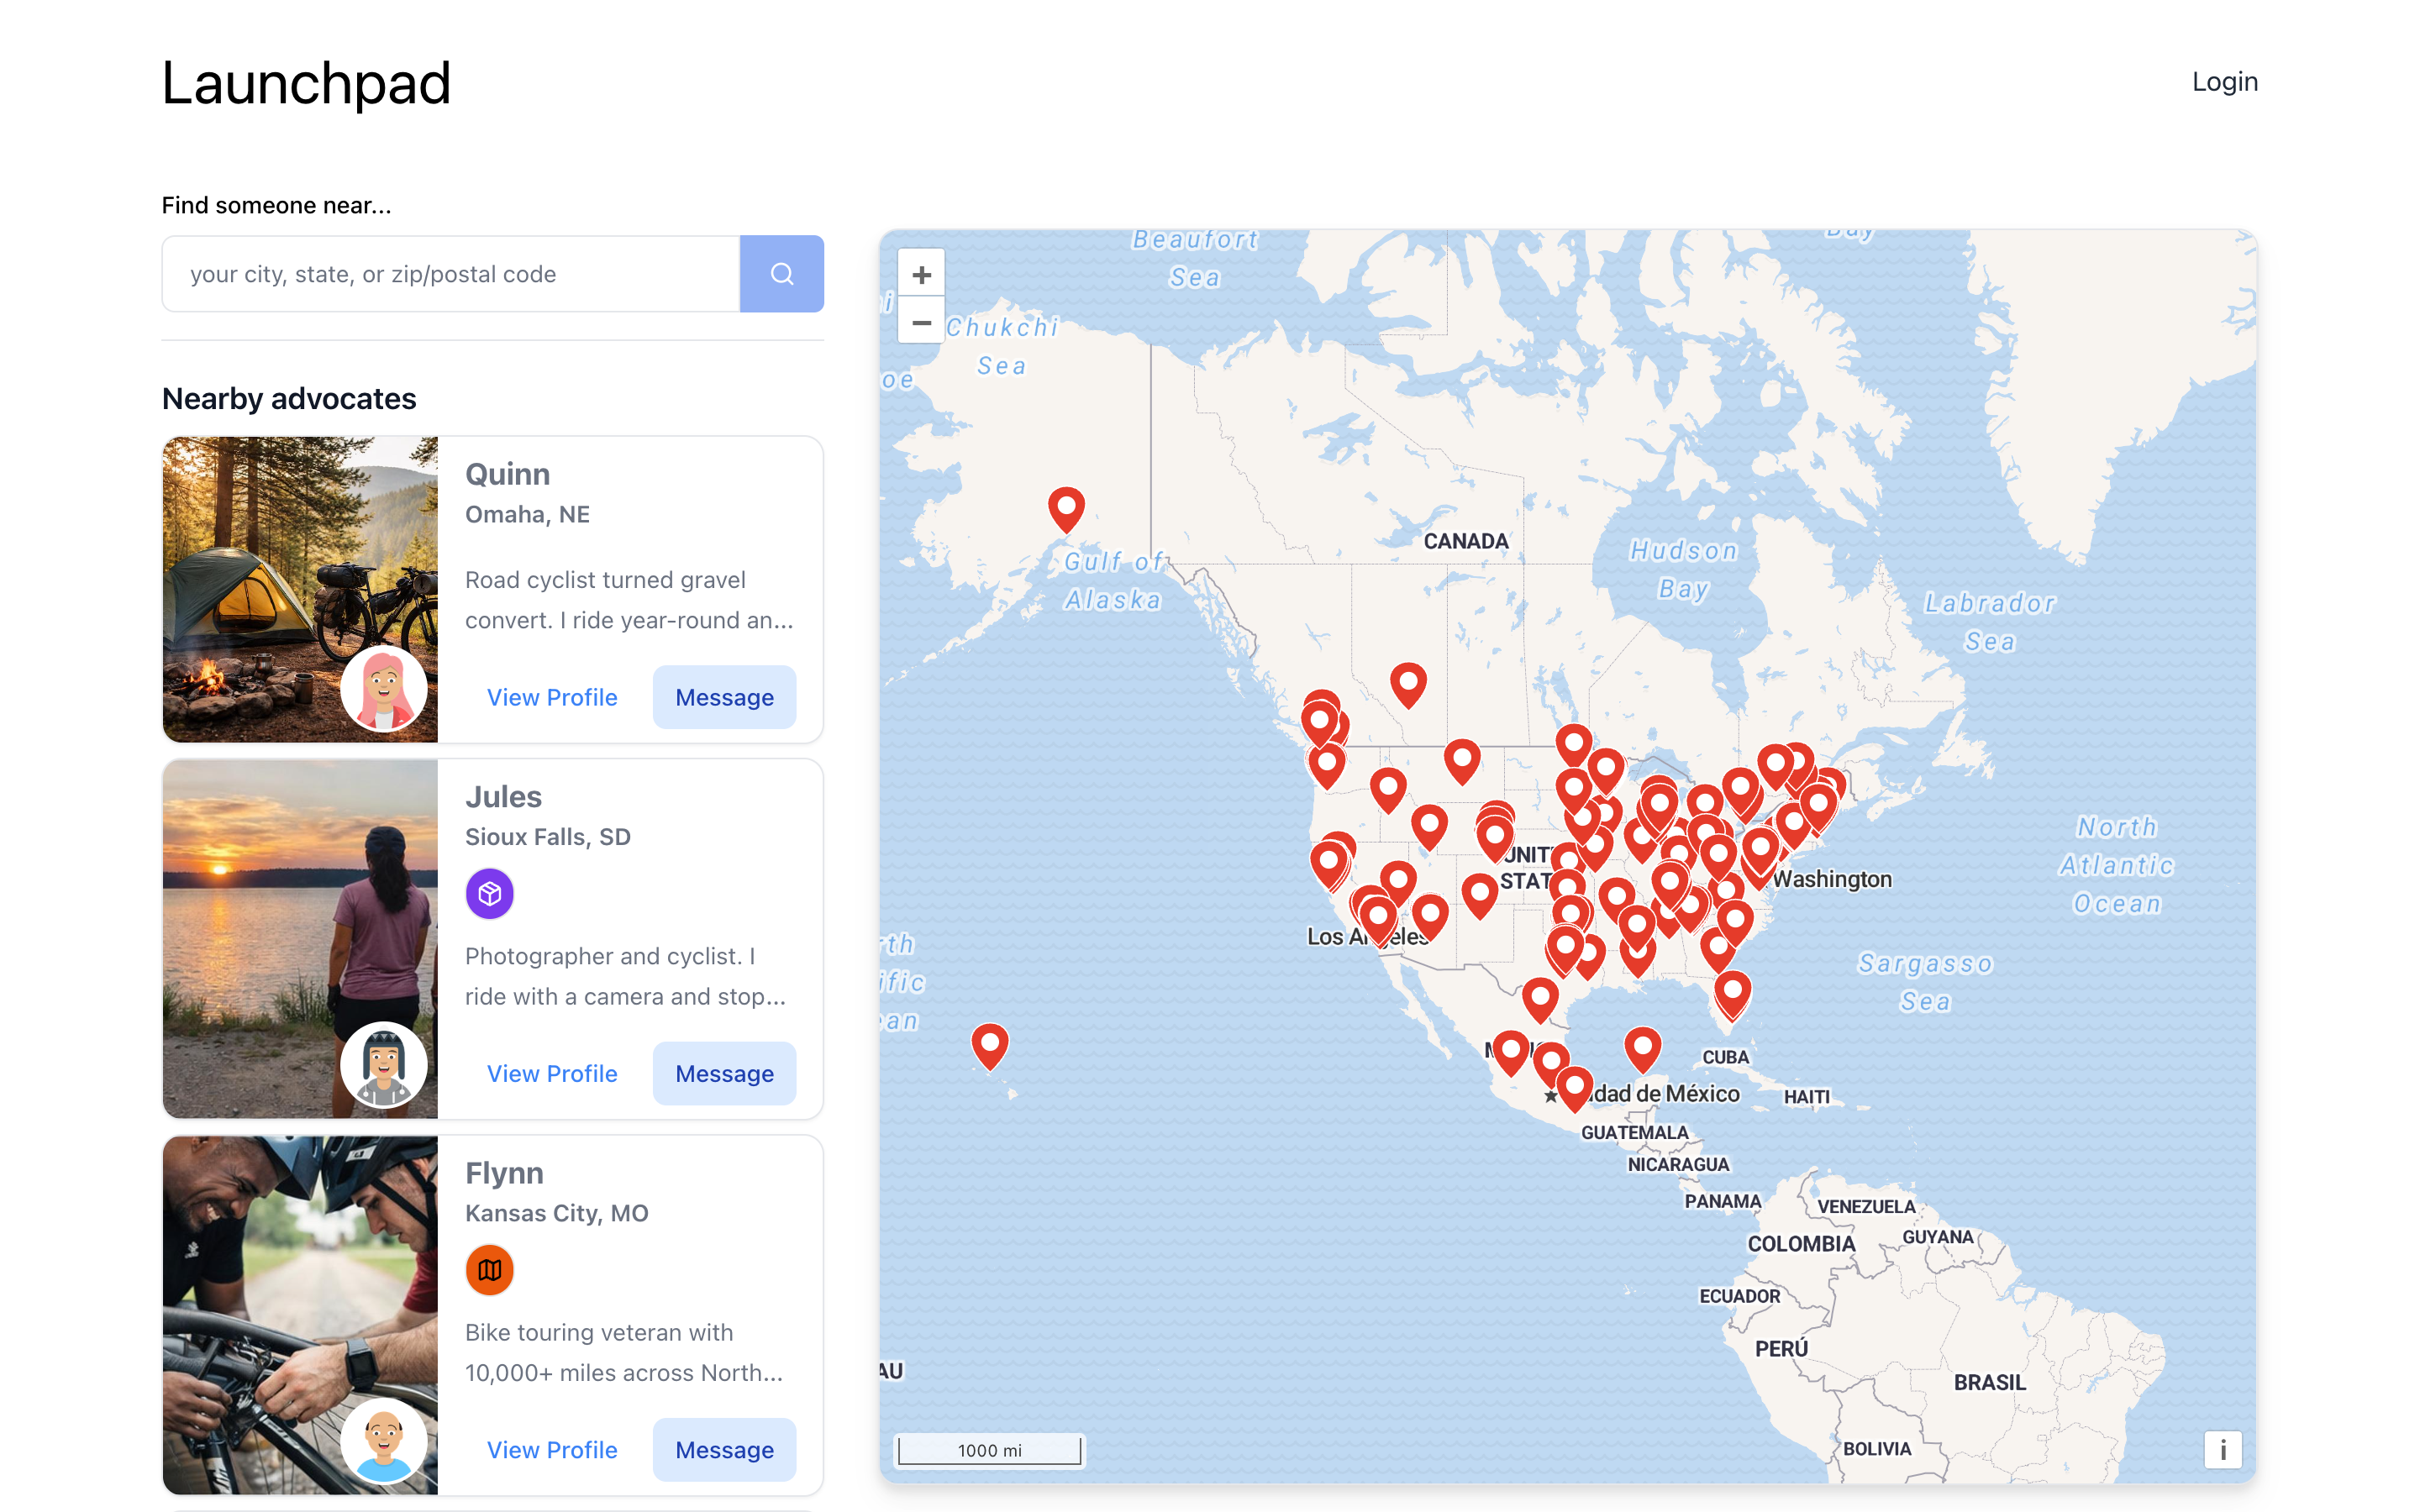Viewport: 2420px width, 1512px height.
Task: View Quinn's profile
Action: (x=552, y=697)
